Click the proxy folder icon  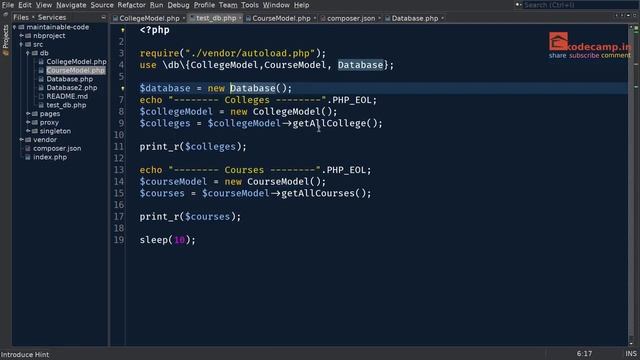point(35,122)
